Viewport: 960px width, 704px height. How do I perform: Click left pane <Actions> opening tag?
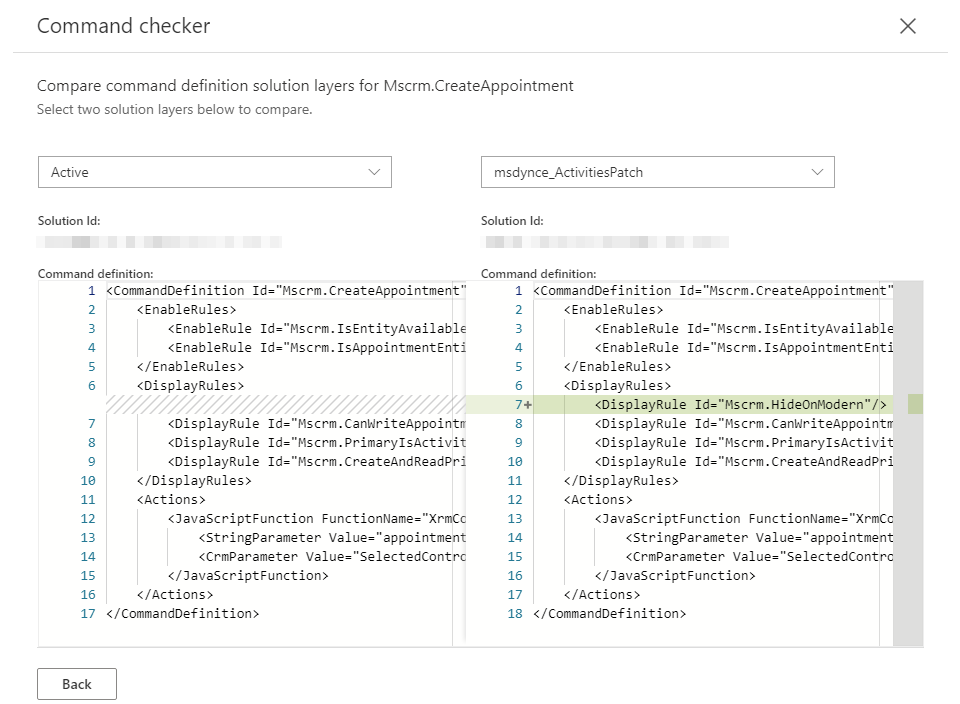(171, 500)
